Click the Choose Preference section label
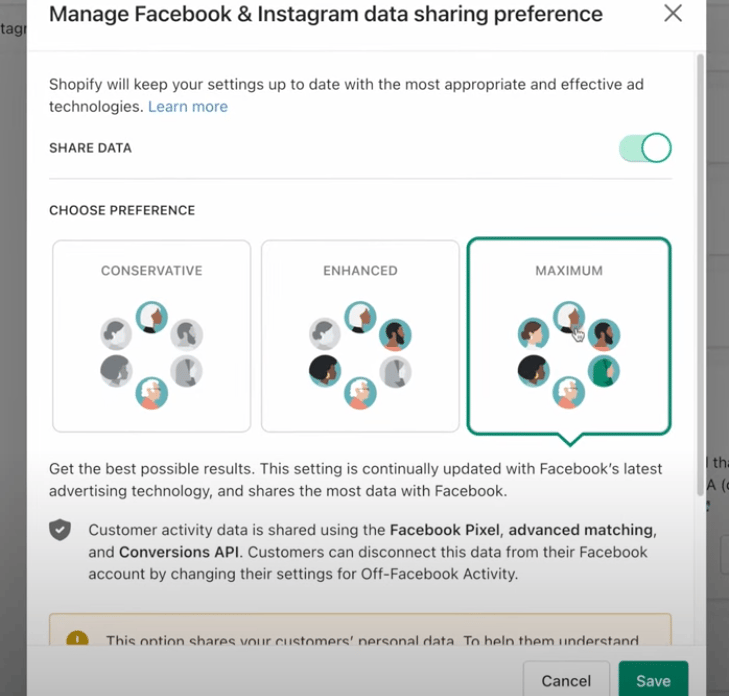The width and height of the screenshot is (729, 696). pyautogui.click(x=122, y=211)
